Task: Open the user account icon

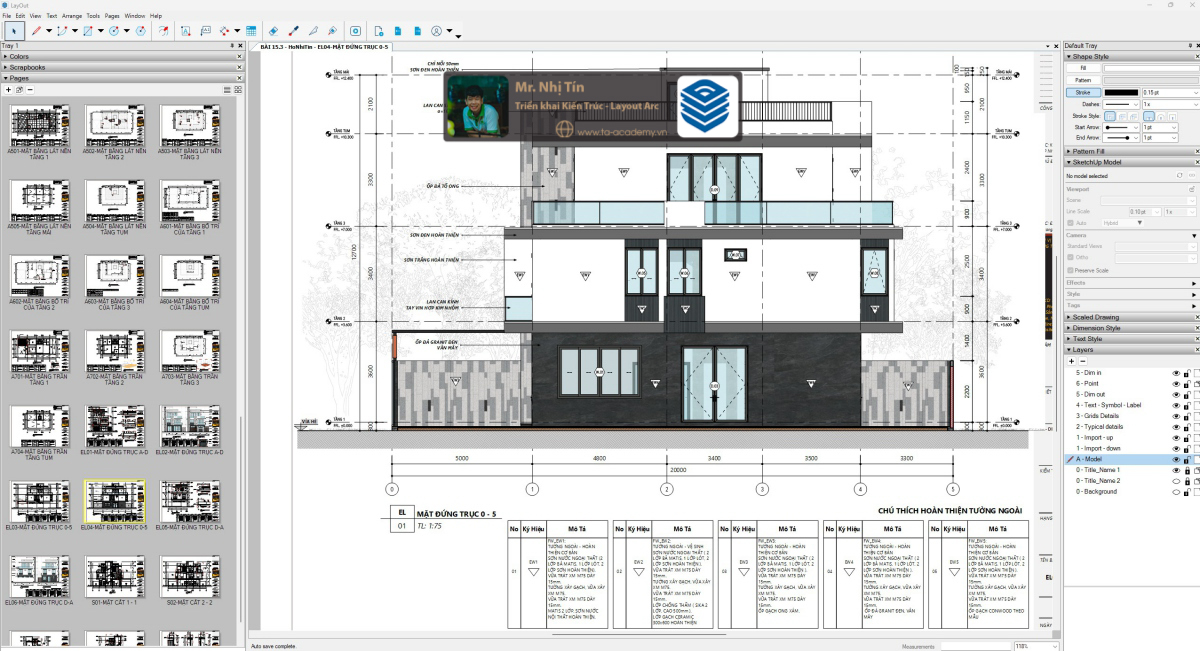Action: click(437, 31)
